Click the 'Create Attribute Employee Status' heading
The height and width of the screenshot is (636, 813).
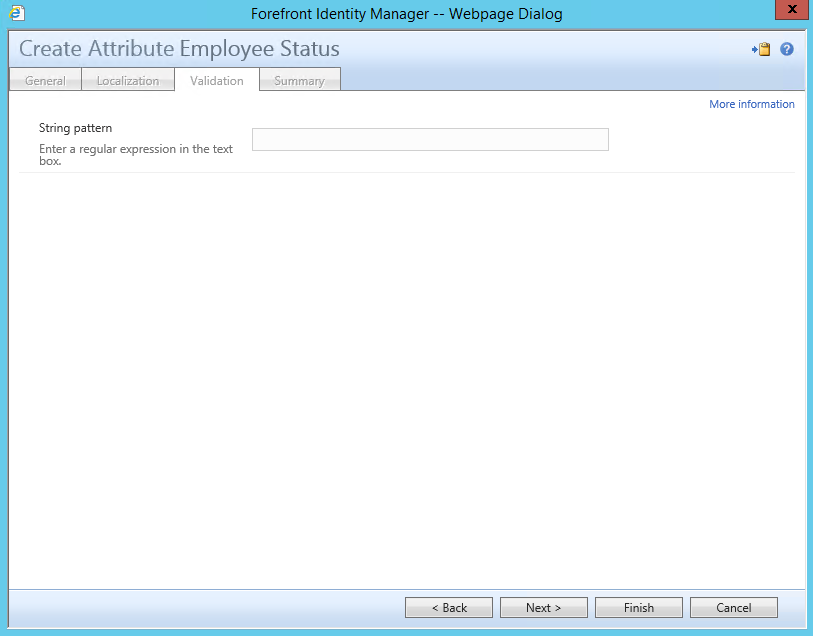coord(179,49)
